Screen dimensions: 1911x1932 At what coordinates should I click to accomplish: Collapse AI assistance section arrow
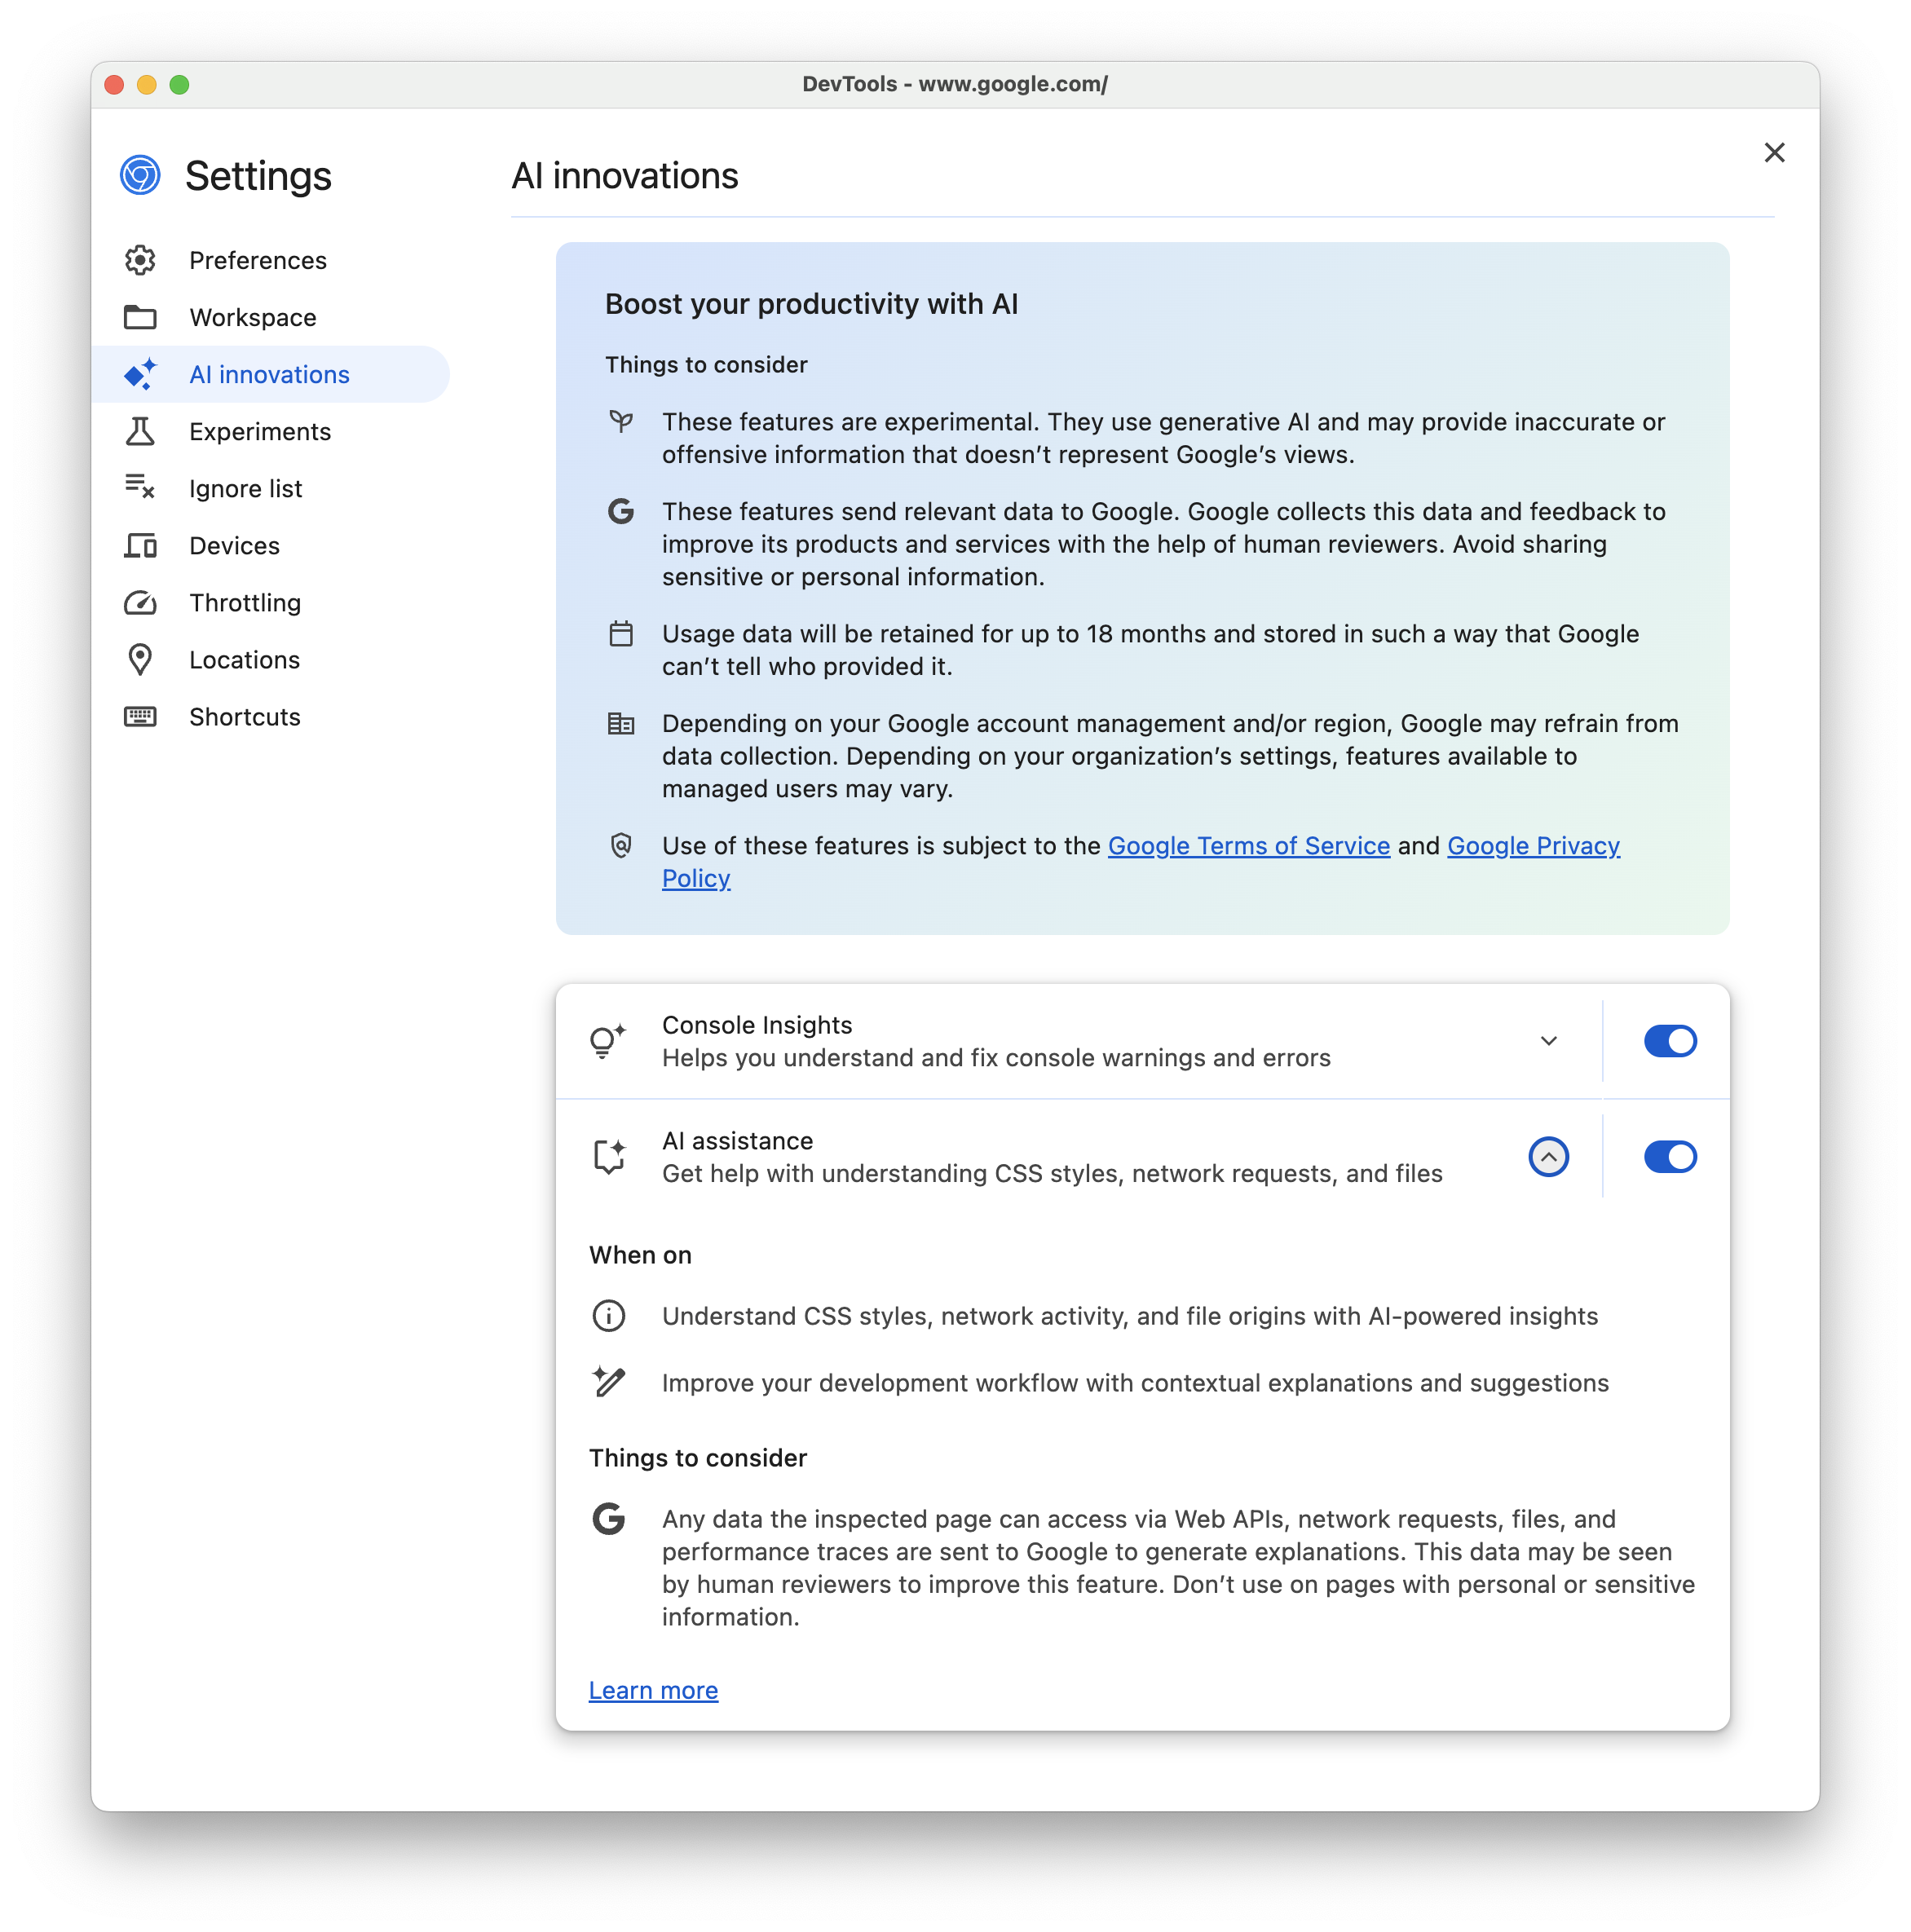click(x=1547, y=1155)
